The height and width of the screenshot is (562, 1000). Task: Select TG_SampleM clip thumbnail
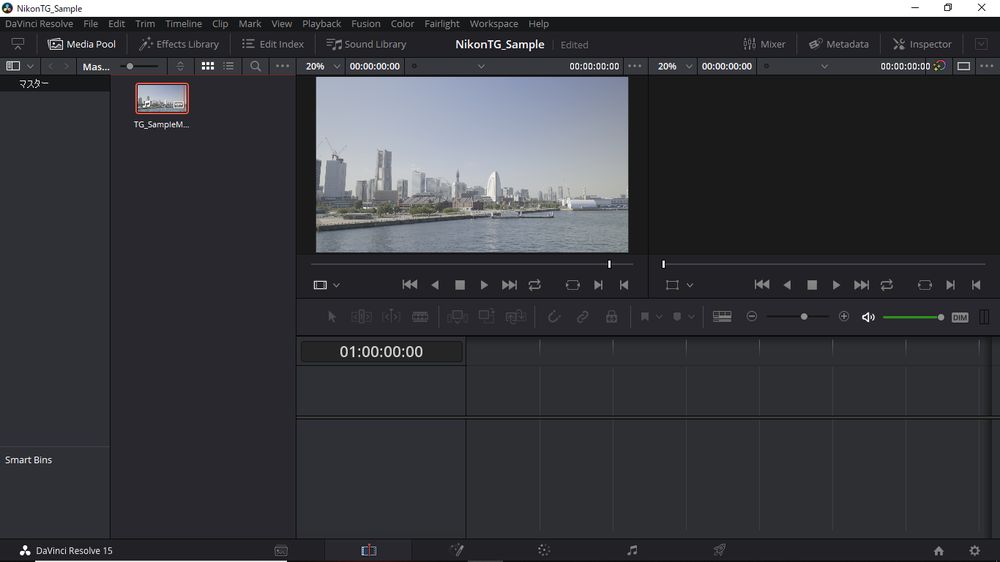[162, 98]
